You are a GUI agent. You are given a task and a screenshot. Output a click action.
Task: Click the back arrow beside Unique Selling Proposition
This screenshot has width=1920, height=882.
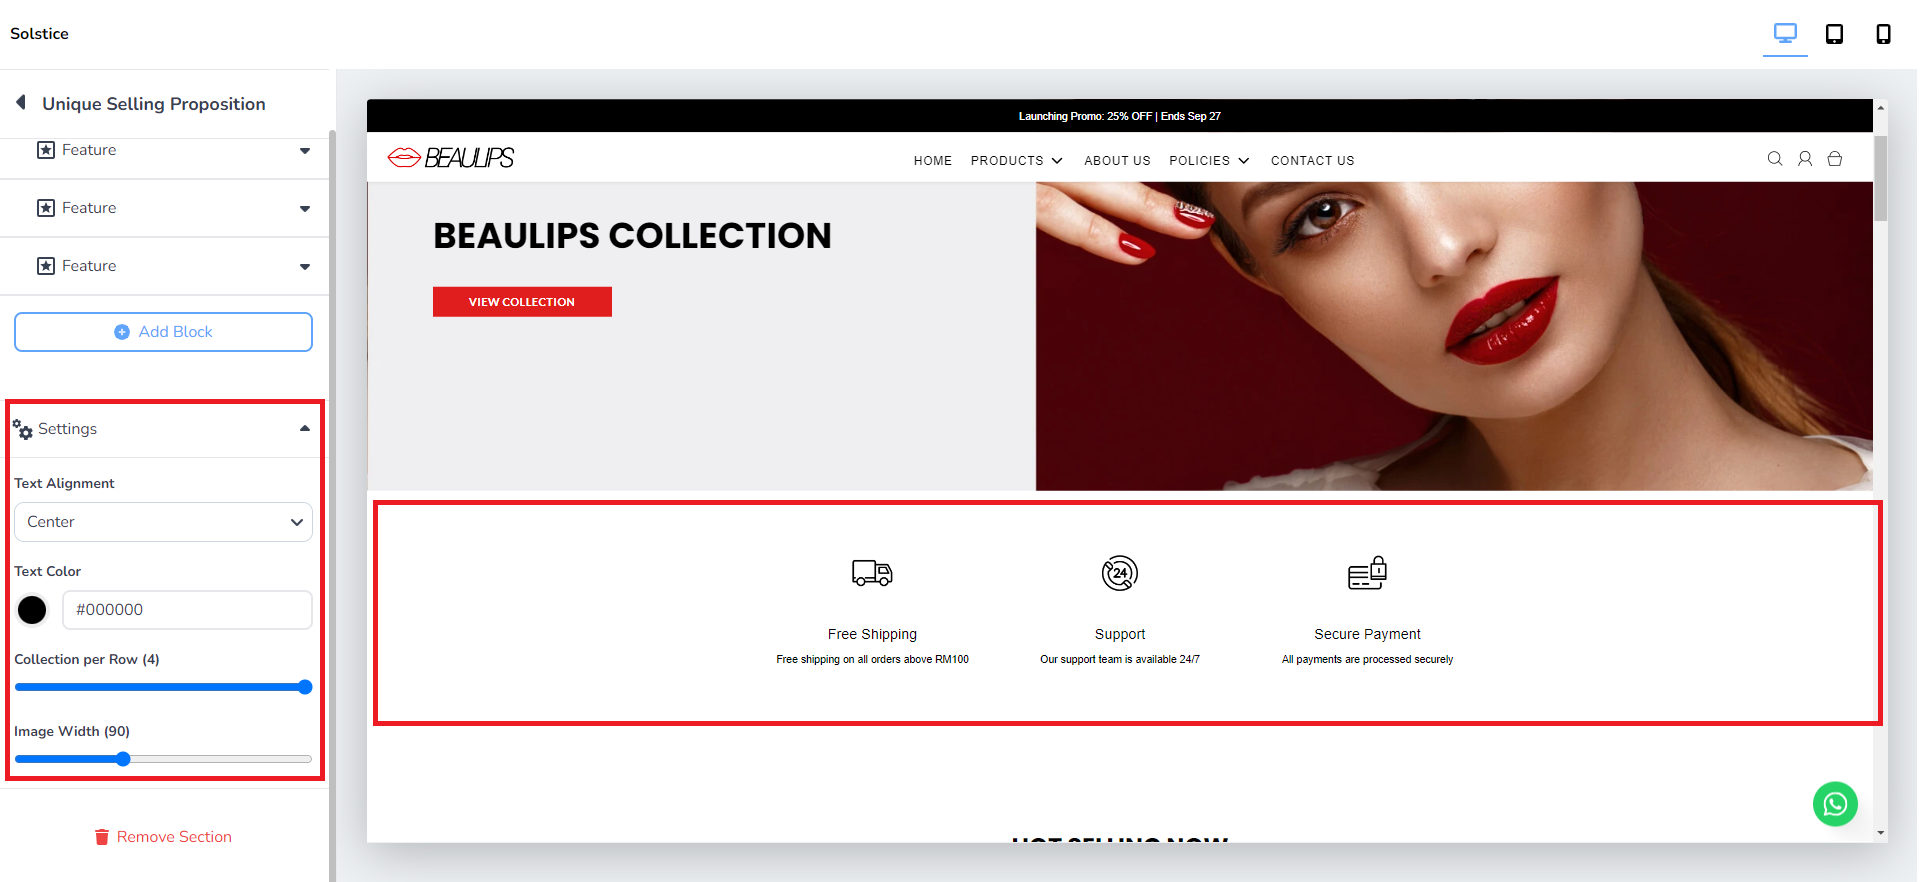click(x=21, y=103)
